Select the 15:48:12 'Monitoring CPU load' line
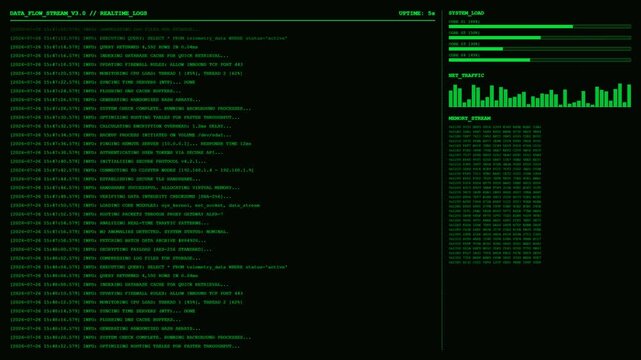 point(126,302)
